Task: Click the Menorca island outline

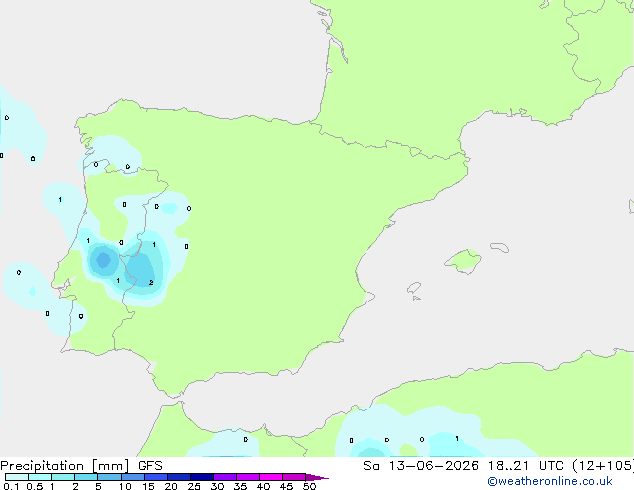Action: click(499, 247)
